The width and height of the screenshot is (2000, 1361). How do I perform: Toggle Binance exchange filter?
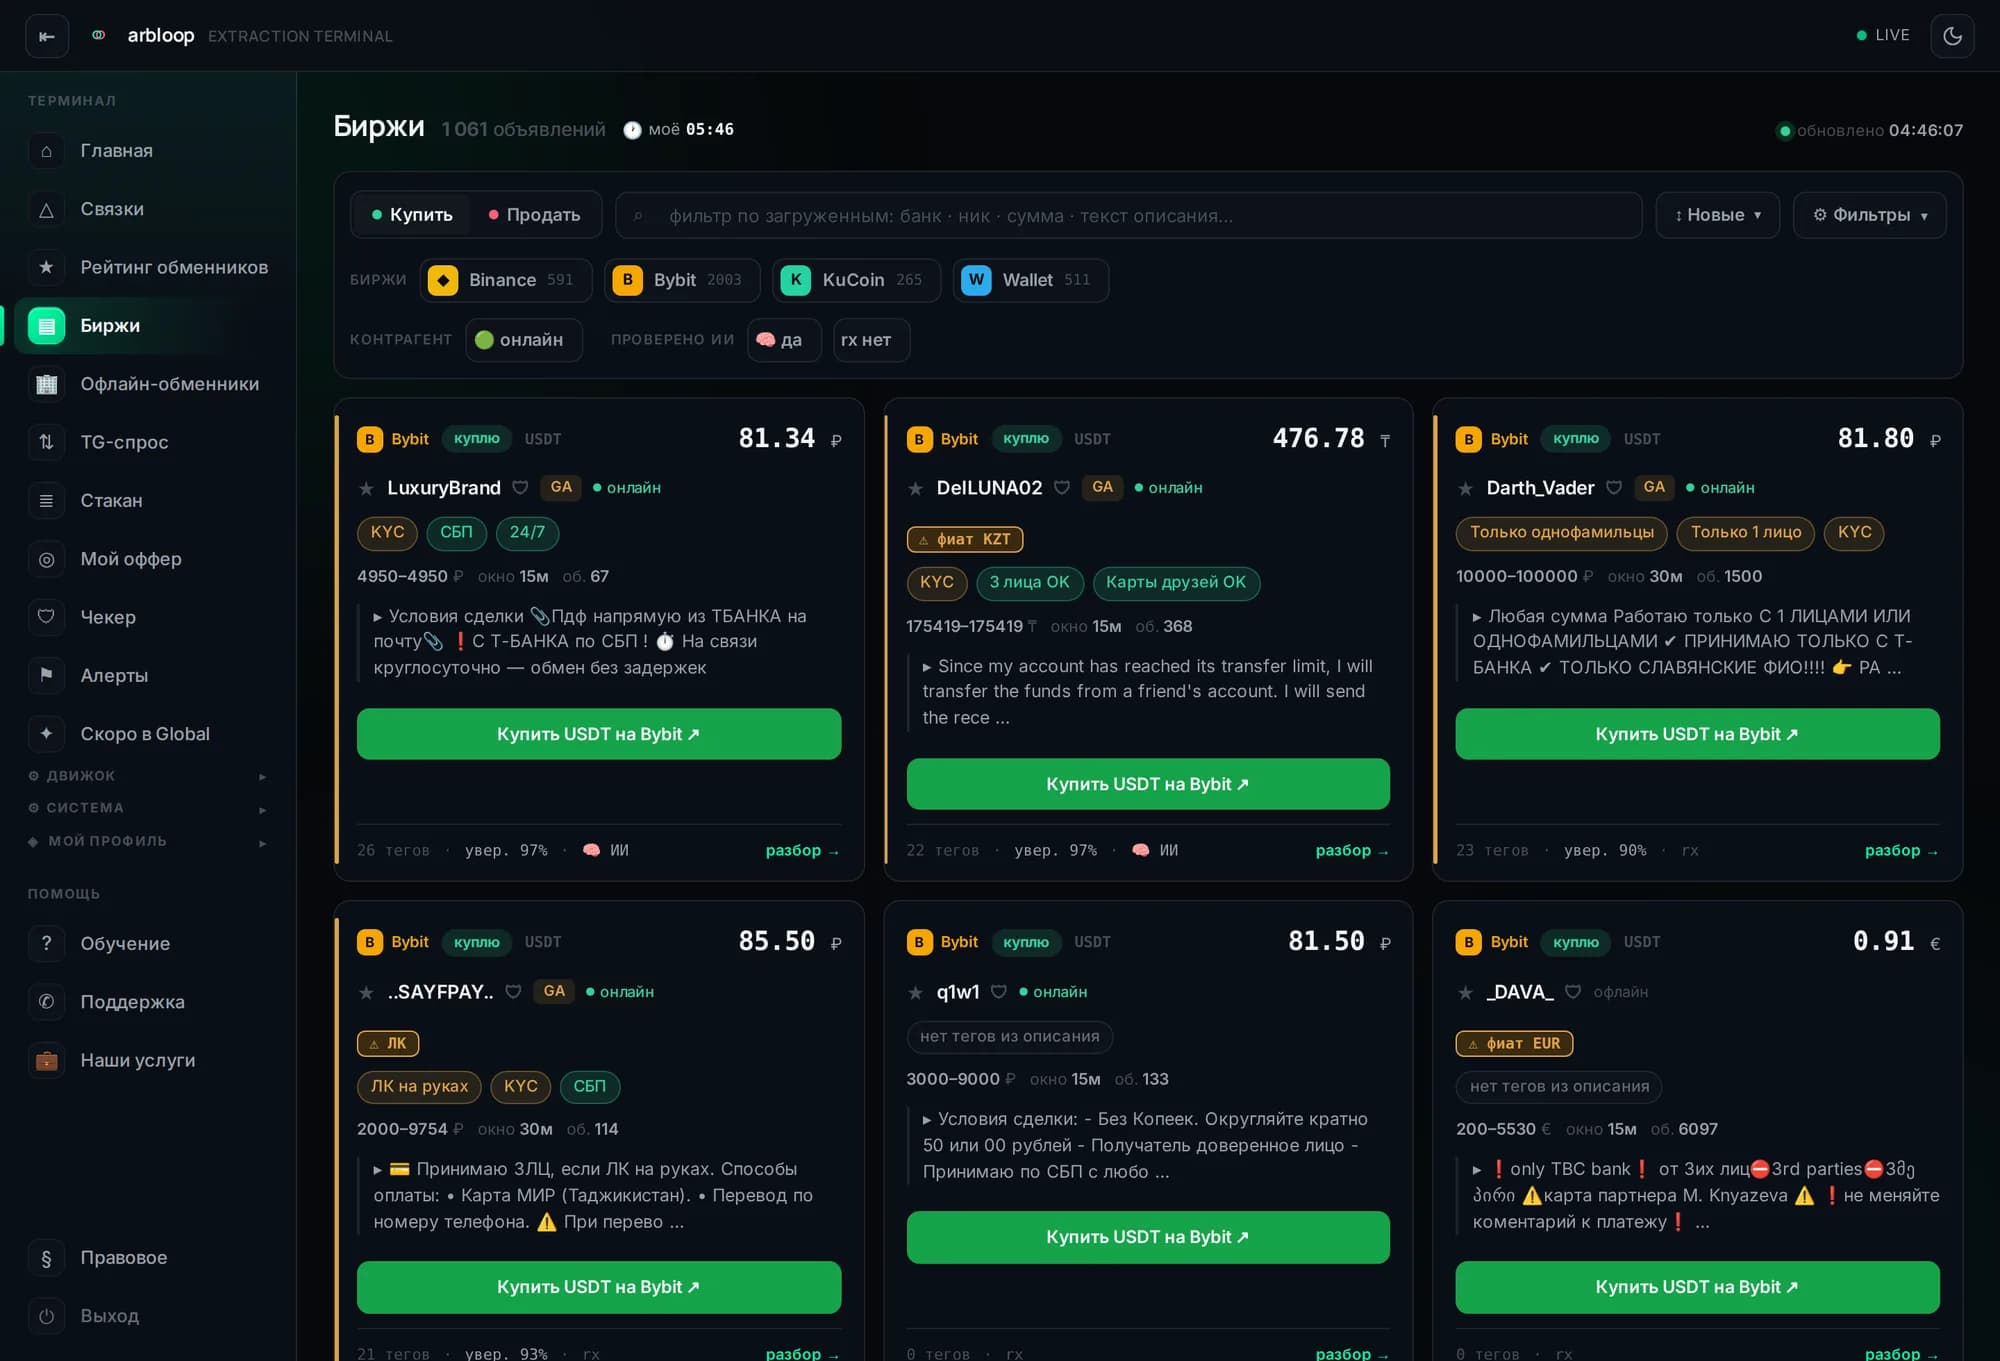[506, 280]
